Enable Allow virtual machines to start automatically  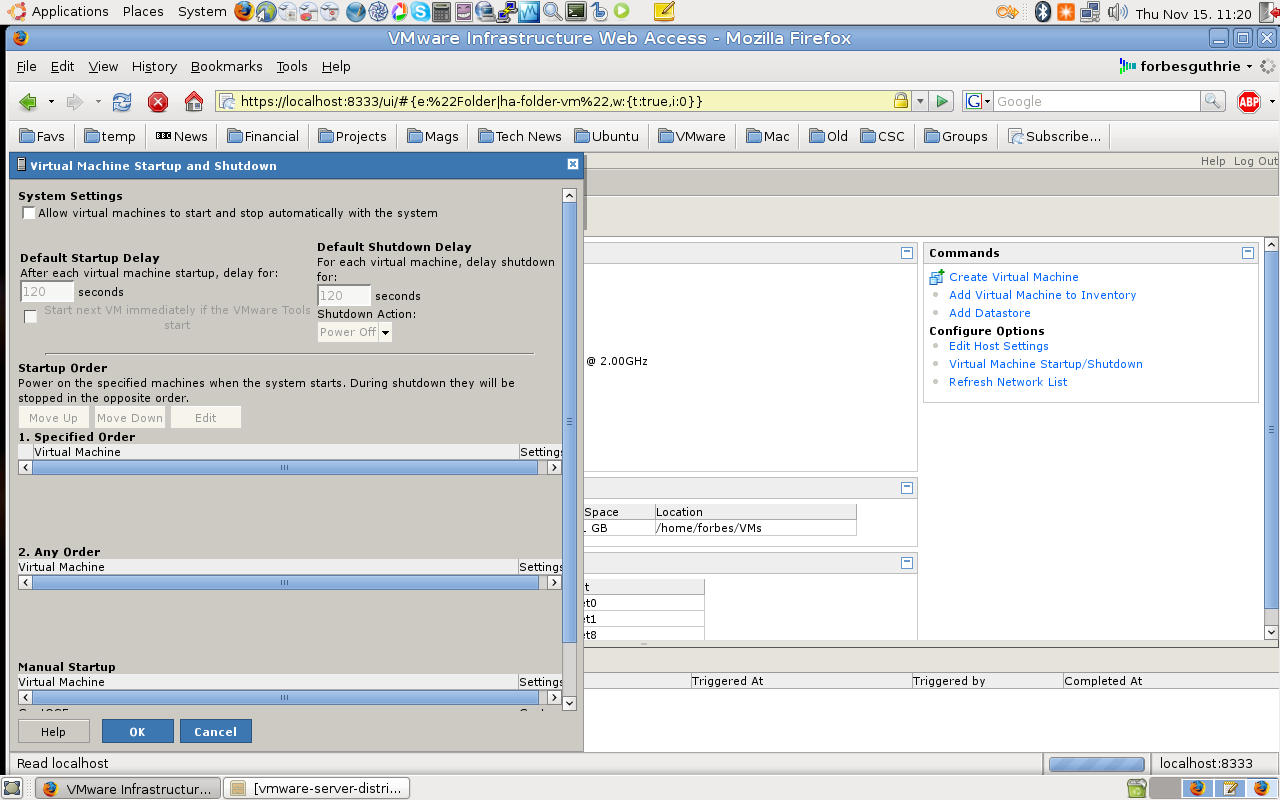[29, 213]
